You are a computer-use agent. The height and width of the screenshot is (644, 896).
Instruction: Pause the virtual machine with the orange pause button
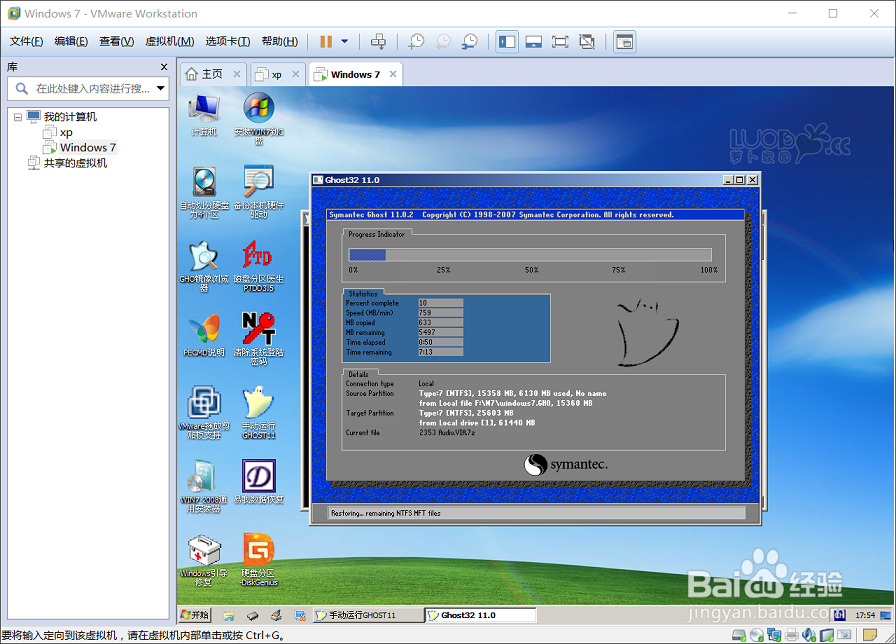click(x=326, y=42)
